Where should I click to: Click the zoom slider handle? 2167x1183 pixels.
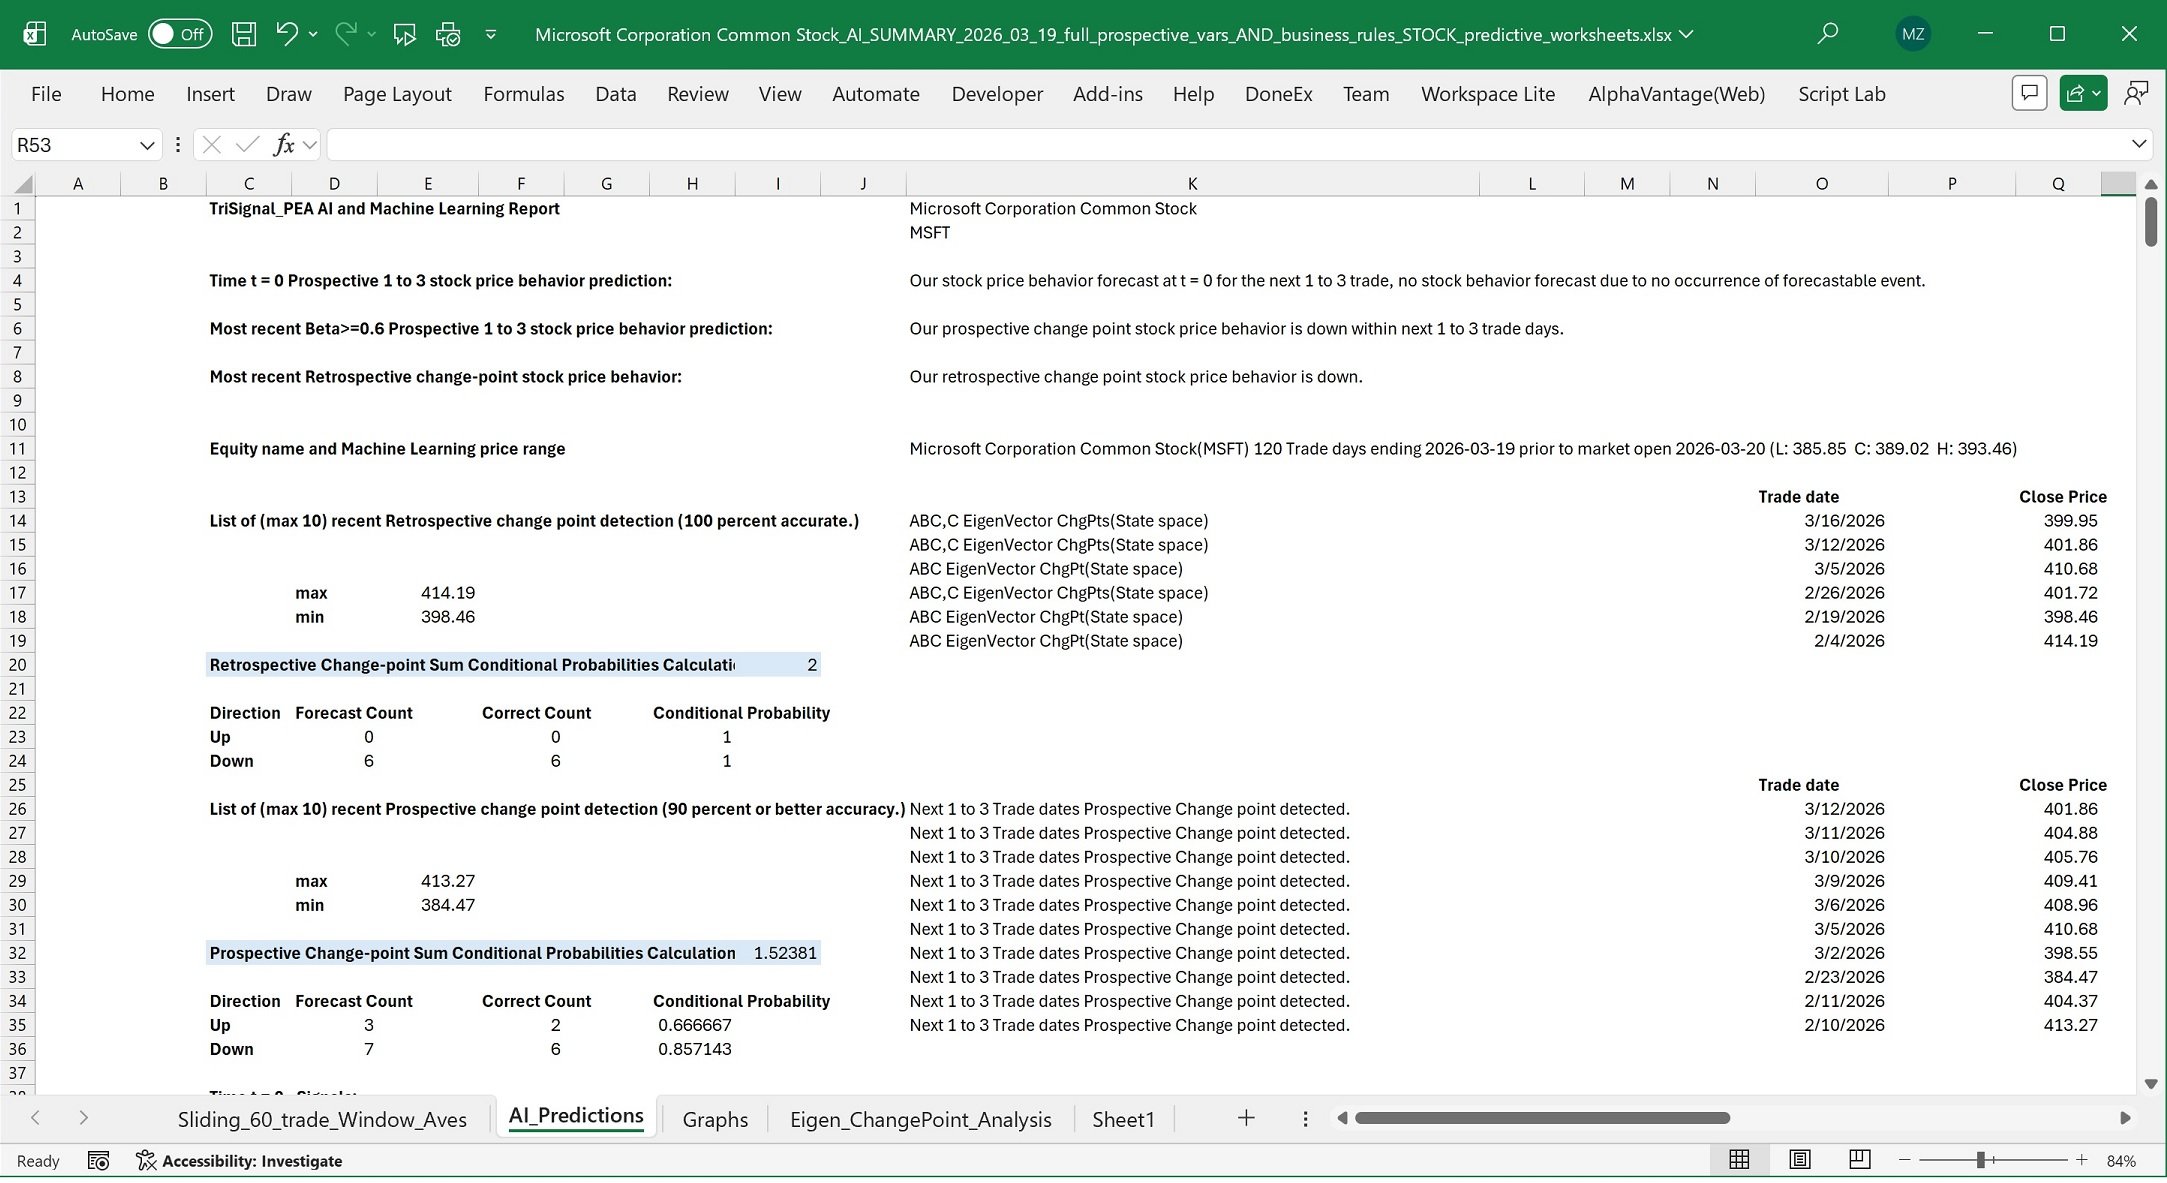click(x=1980, y=1160)
